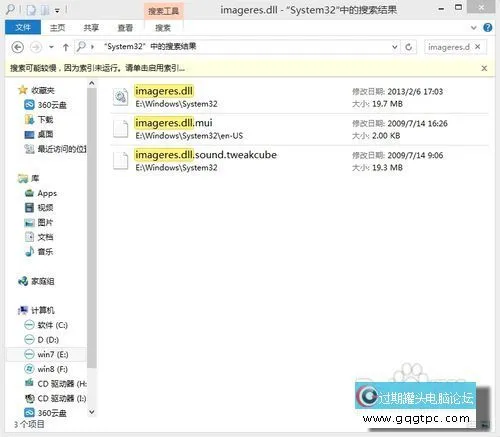Click the imageres.d search box
The width and height of the screenshot is (500, 437).
[449, 47]
